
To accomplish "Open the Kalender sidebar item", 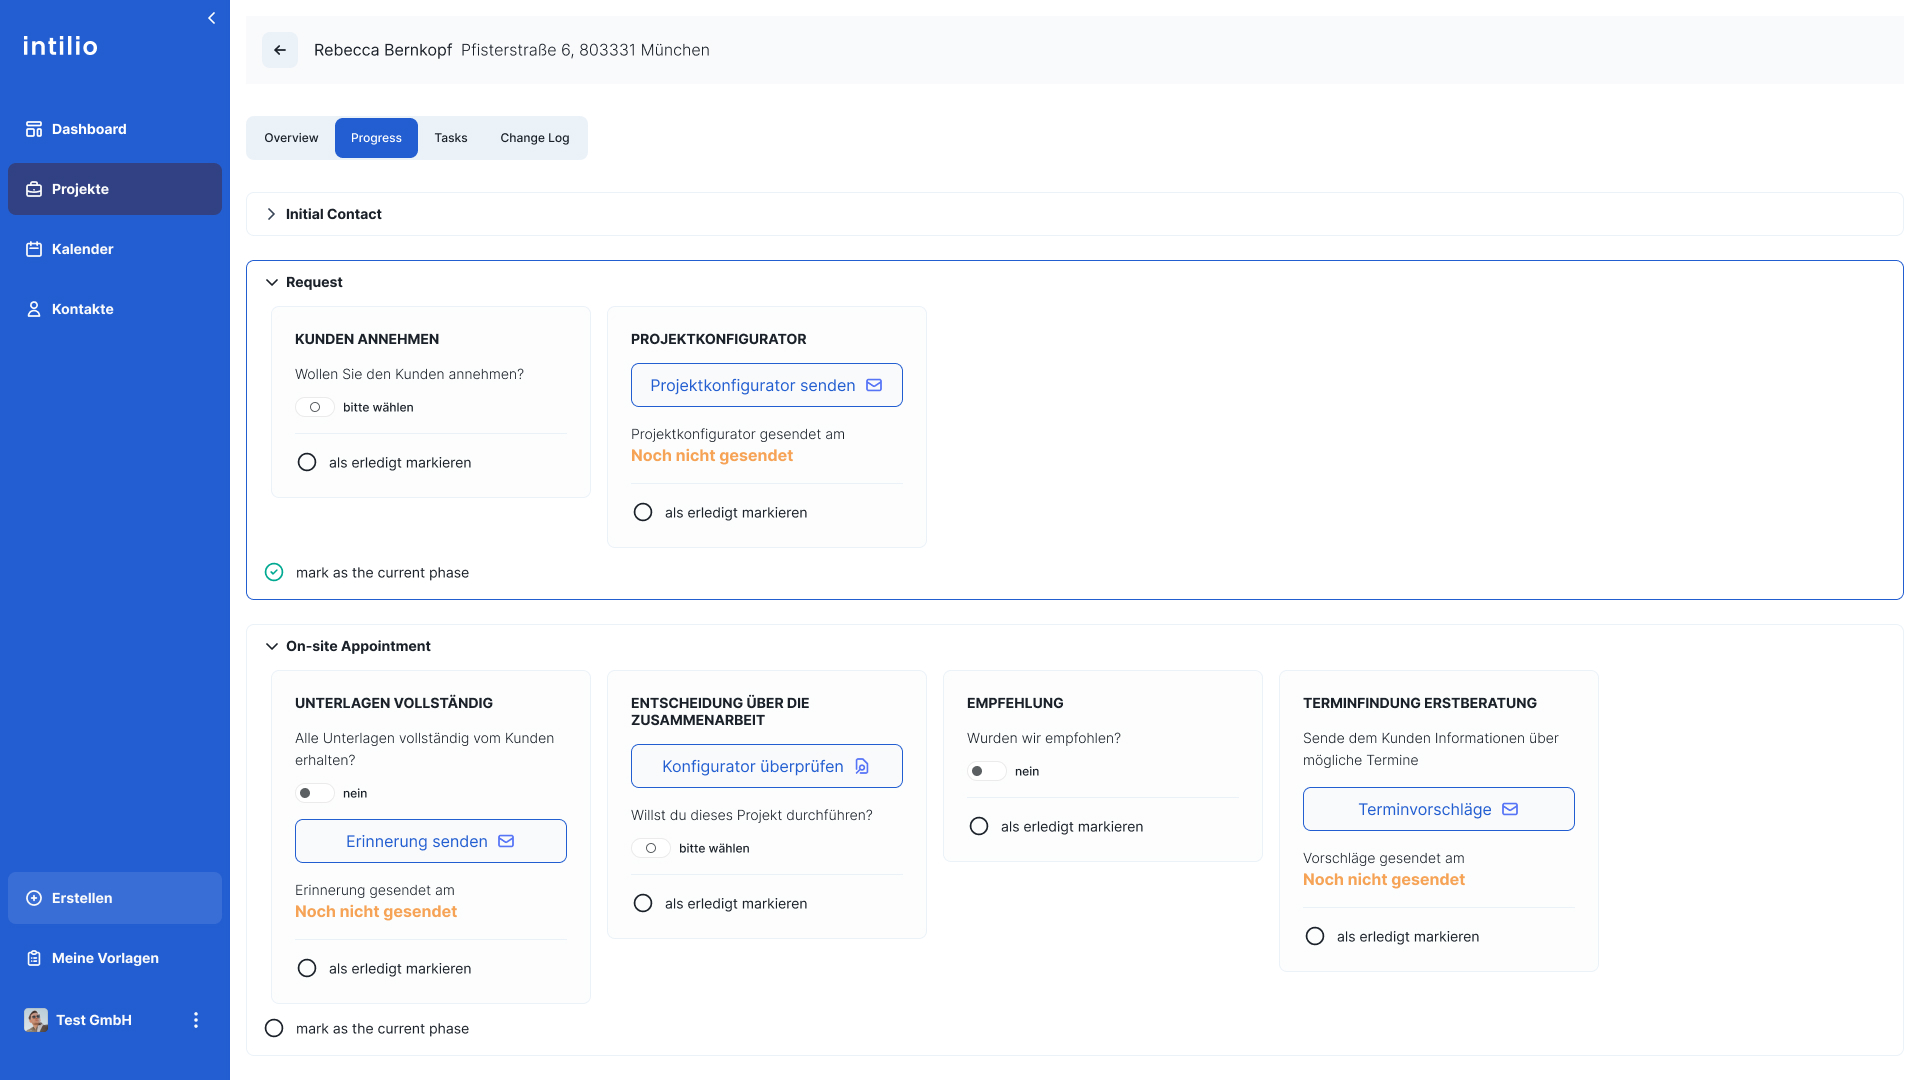I will 82,249.
